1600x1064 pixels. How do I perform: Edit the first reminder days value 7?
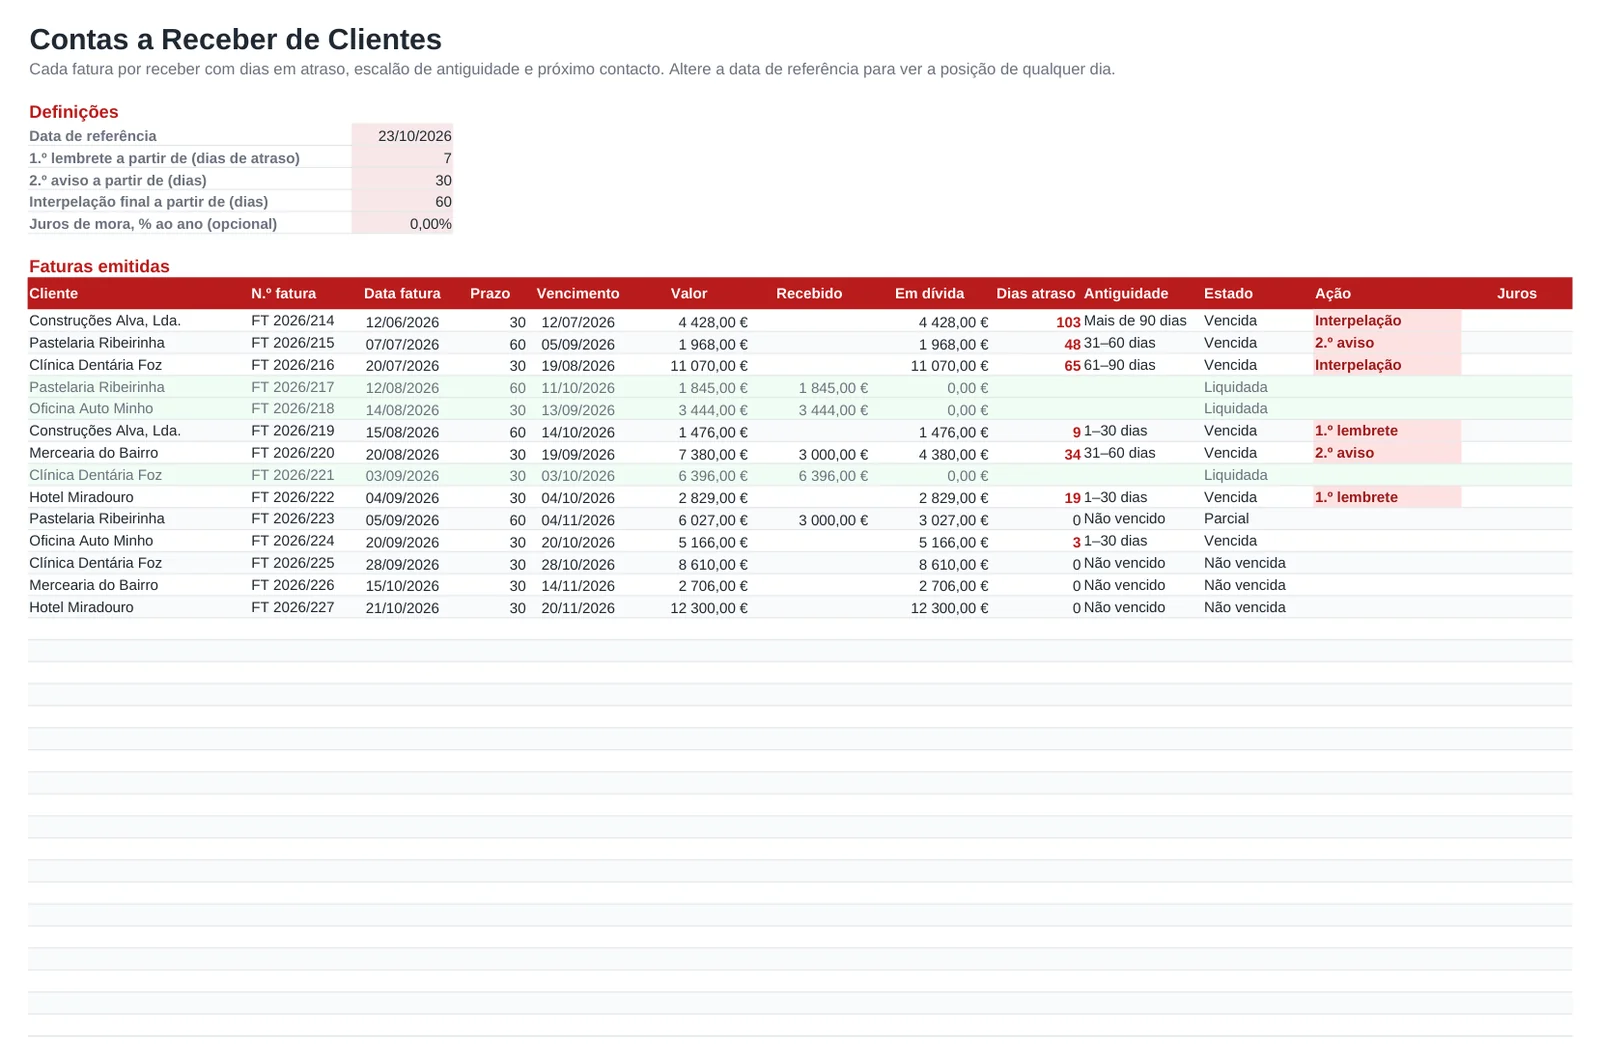tap(402, 158)
